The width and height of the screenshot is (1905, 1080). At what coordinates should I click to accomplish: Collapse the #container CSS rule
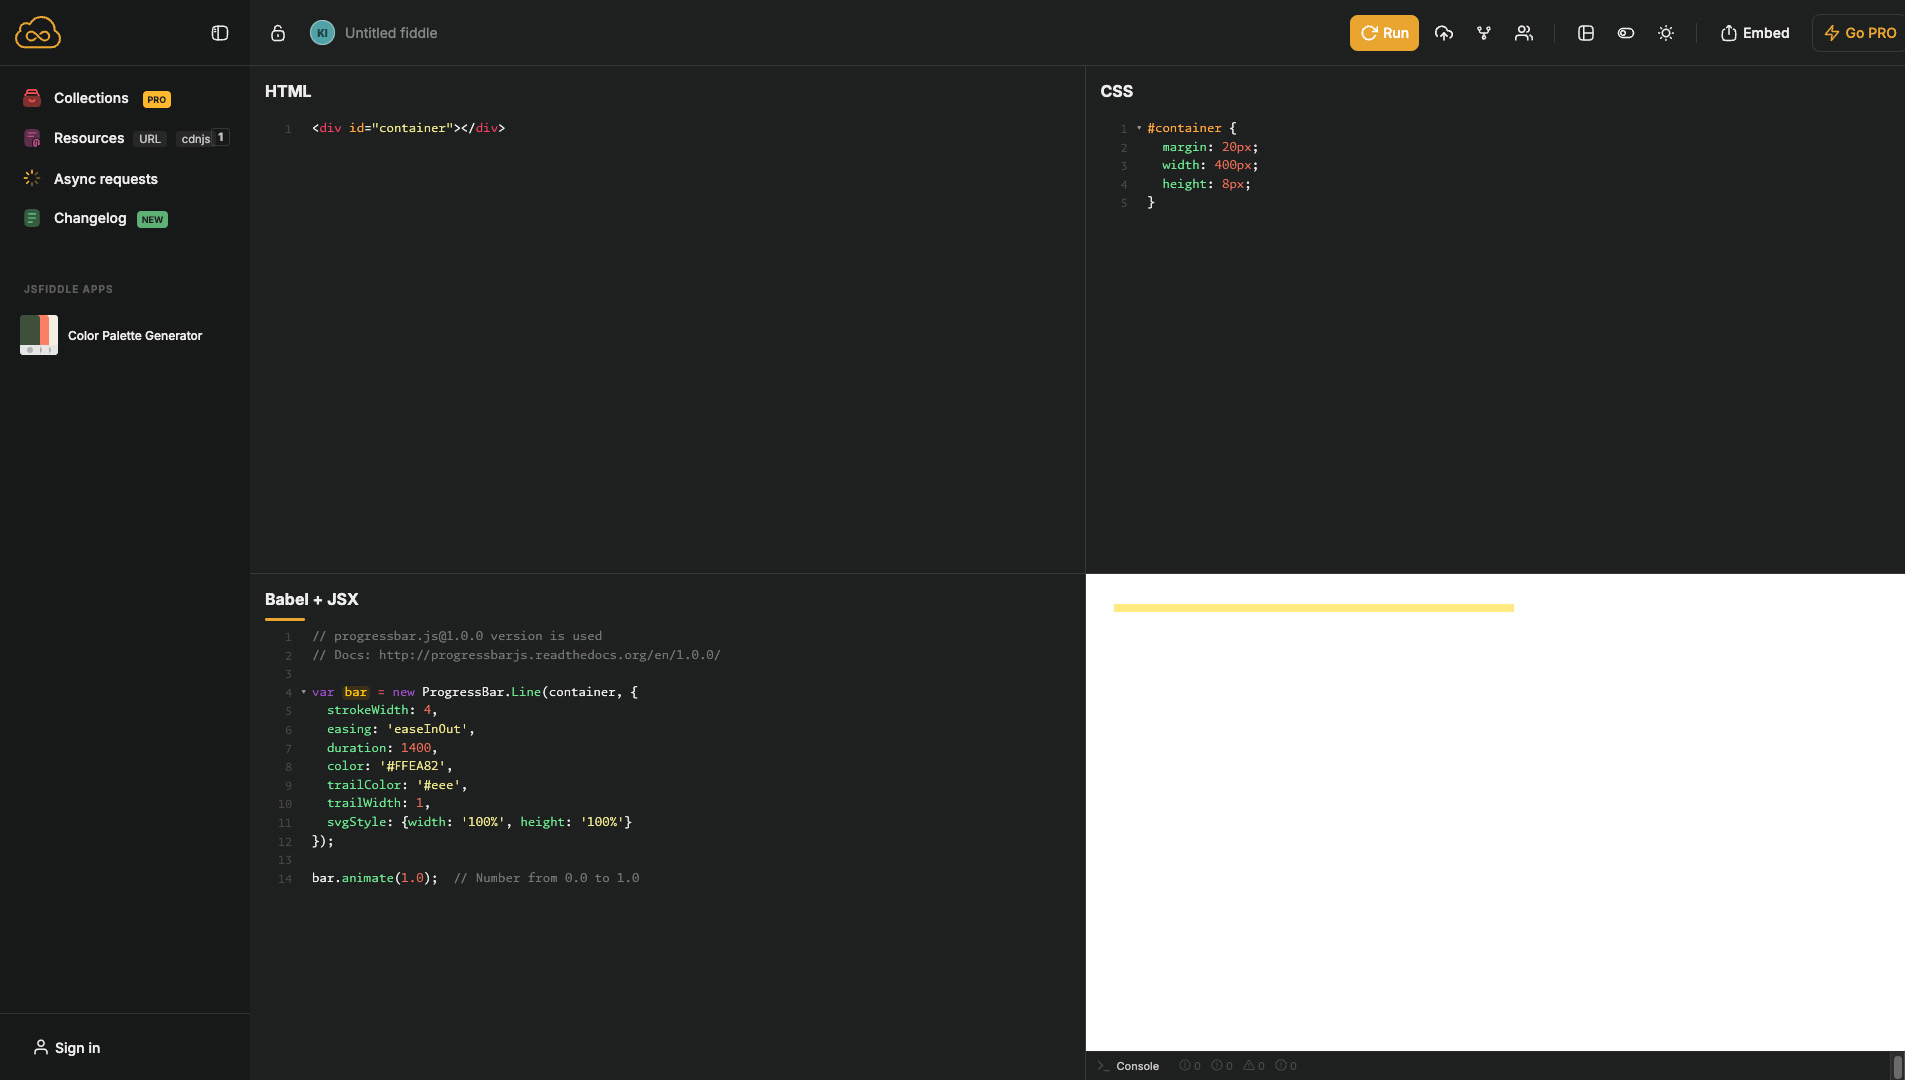(1139, 128)
